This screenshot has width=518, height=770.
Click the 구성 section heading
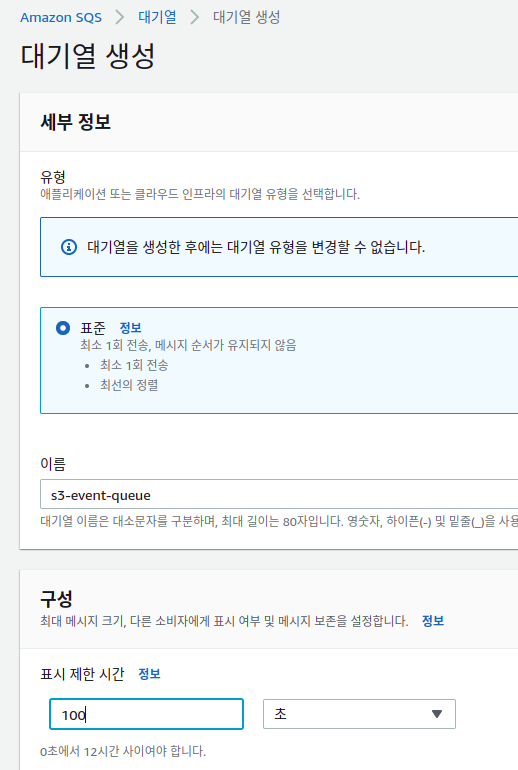(56, 598)
